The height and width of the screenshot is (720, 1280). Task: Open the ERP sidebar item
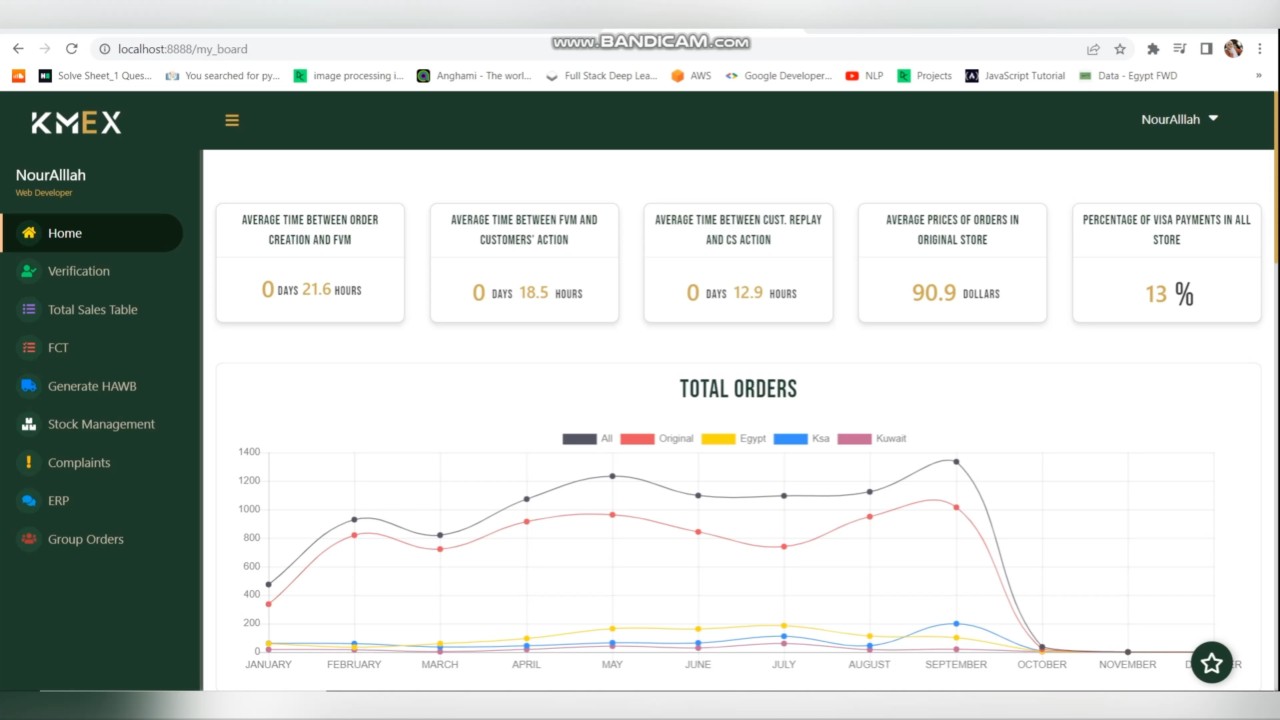58,501
